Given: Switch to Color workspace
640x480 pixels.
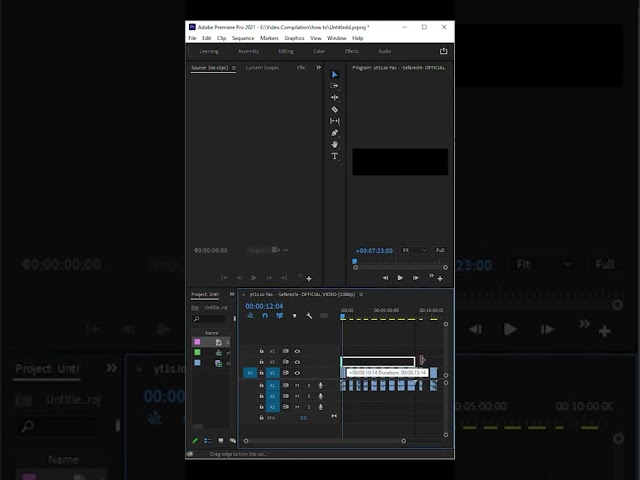Looking at the screenshot, I should [319, 51].
